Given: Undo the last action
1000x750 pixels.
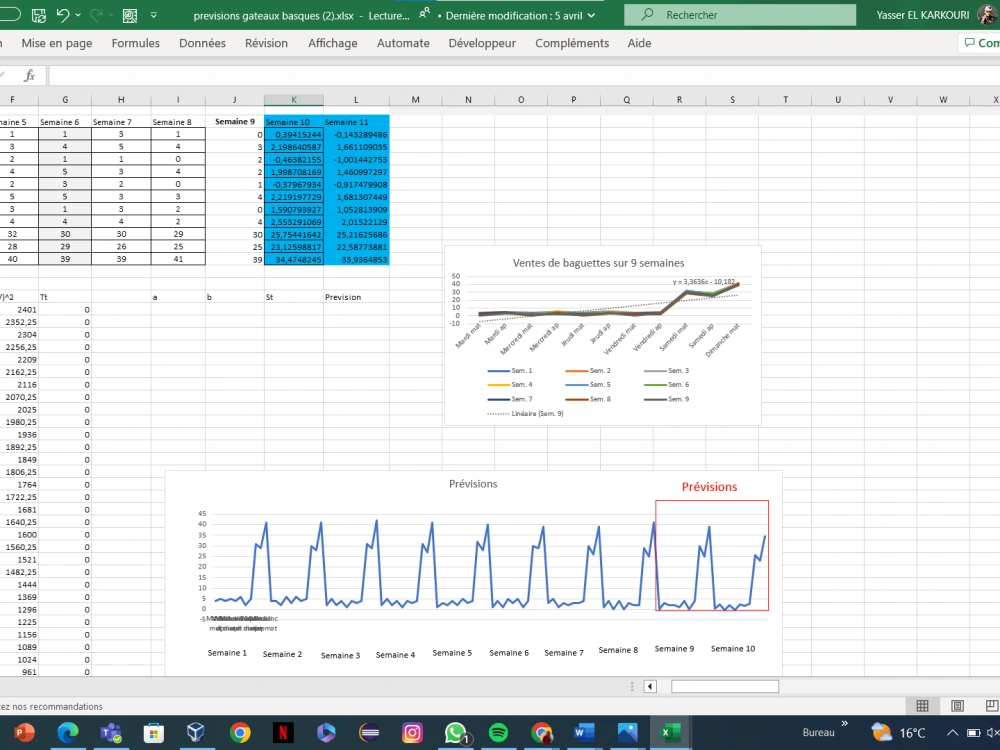Looking at the screenshot, I should tap(63, 14).
